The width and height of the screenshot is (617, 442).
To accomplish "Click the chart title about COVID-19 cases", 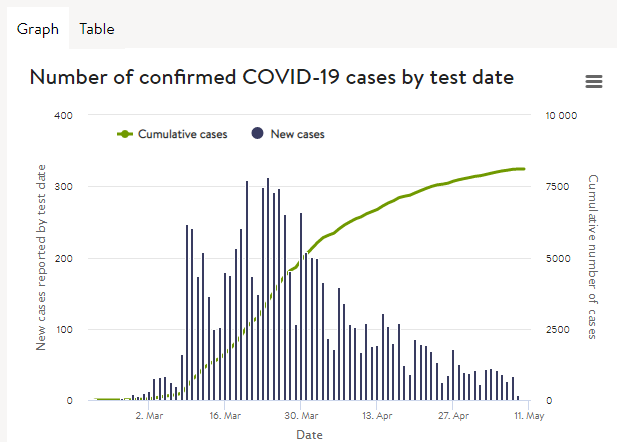I will click(x=272, y=77).
